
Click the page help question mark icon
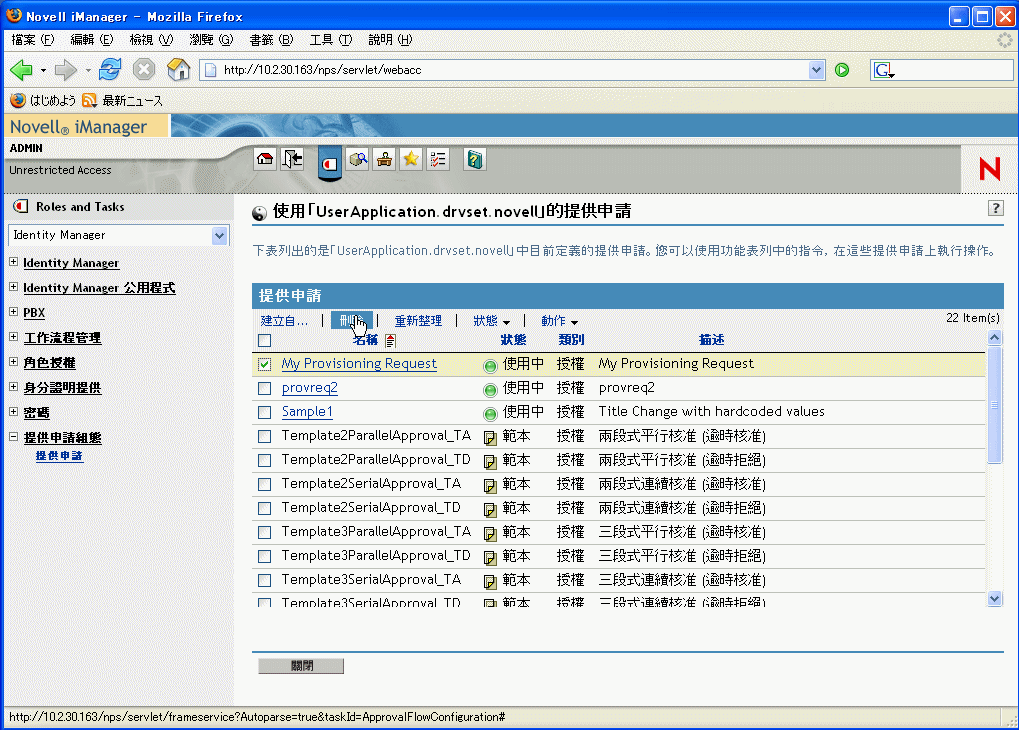996,208
